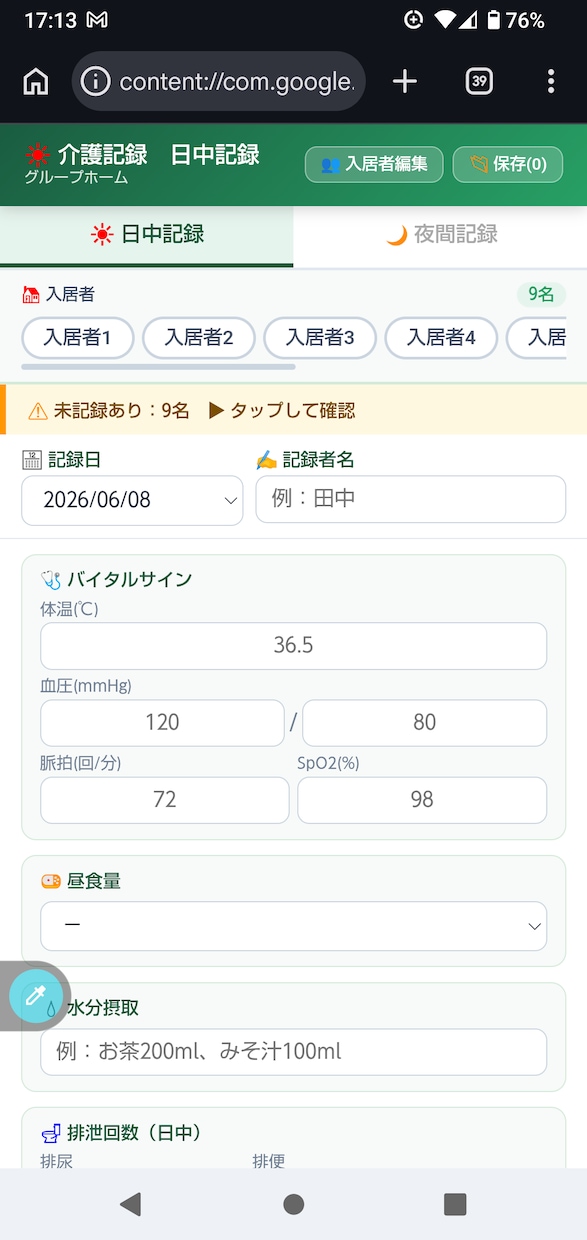587x1240 pixels.
Task: Open a new browser tab with plus
Action: [405, 81]
